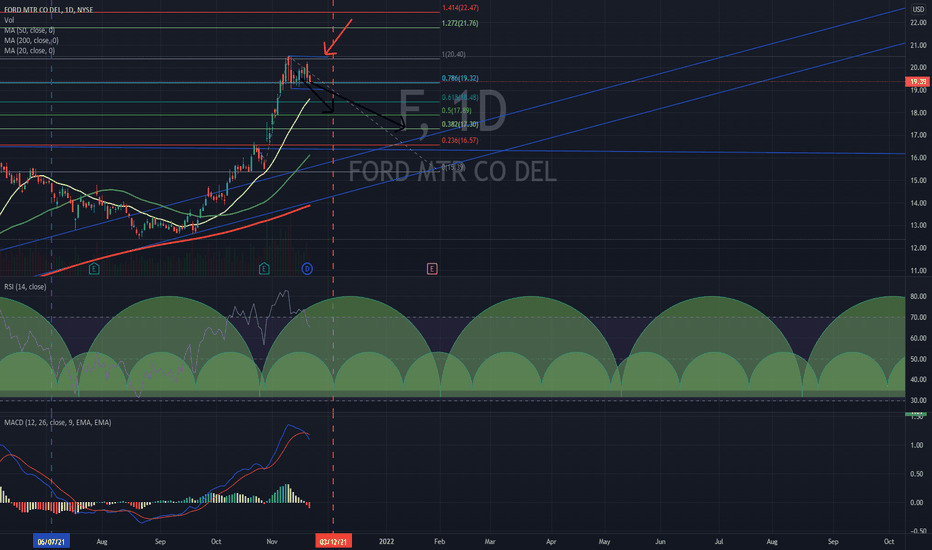This screenshot has width=932, height=550.
Task: Select the MA (200, close, 0) legend
Action: click(31, 40)
